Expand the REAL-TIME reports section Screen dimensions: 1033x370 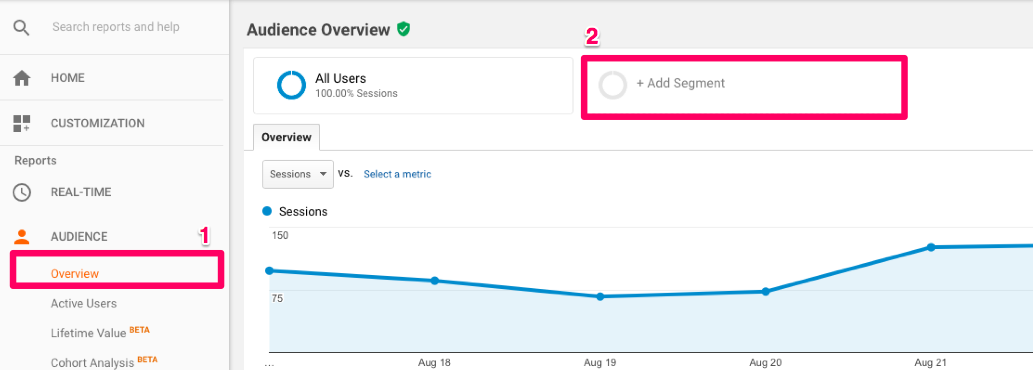[81, 192]
